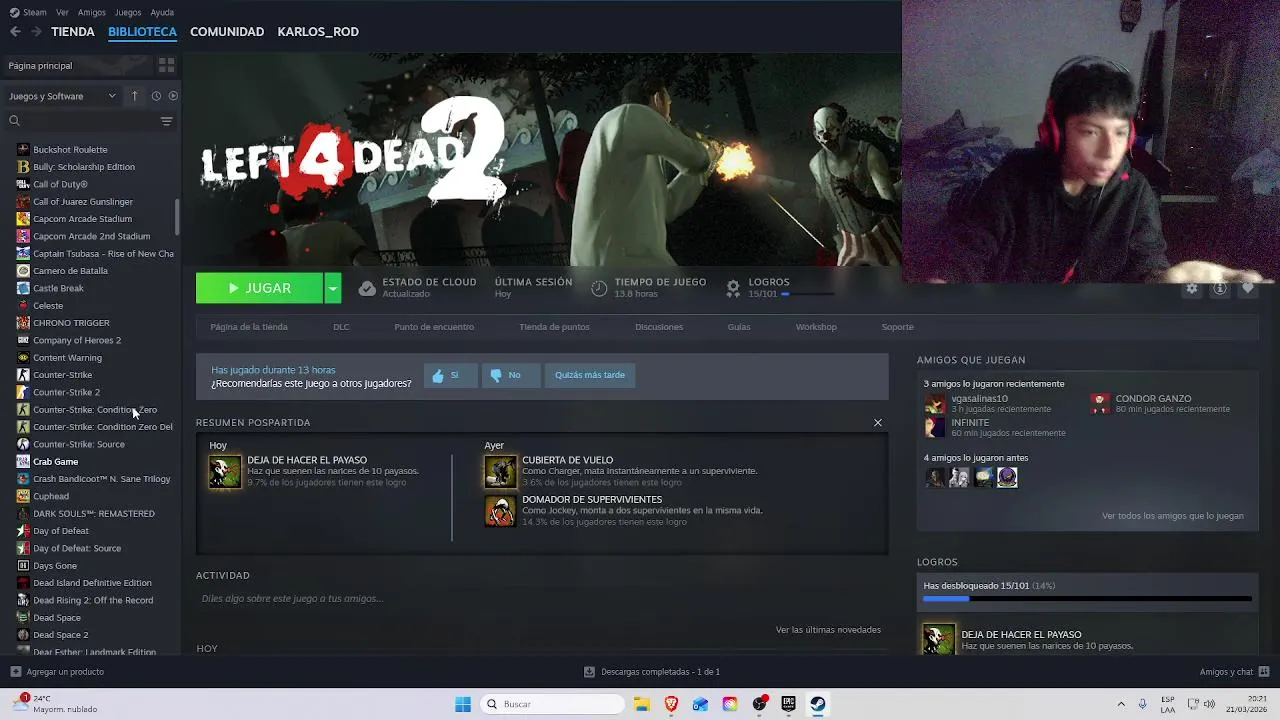Viewport: 1280px width, 720px height.
Task: Open the Ver menu
Action: click(x=62, y=12)
